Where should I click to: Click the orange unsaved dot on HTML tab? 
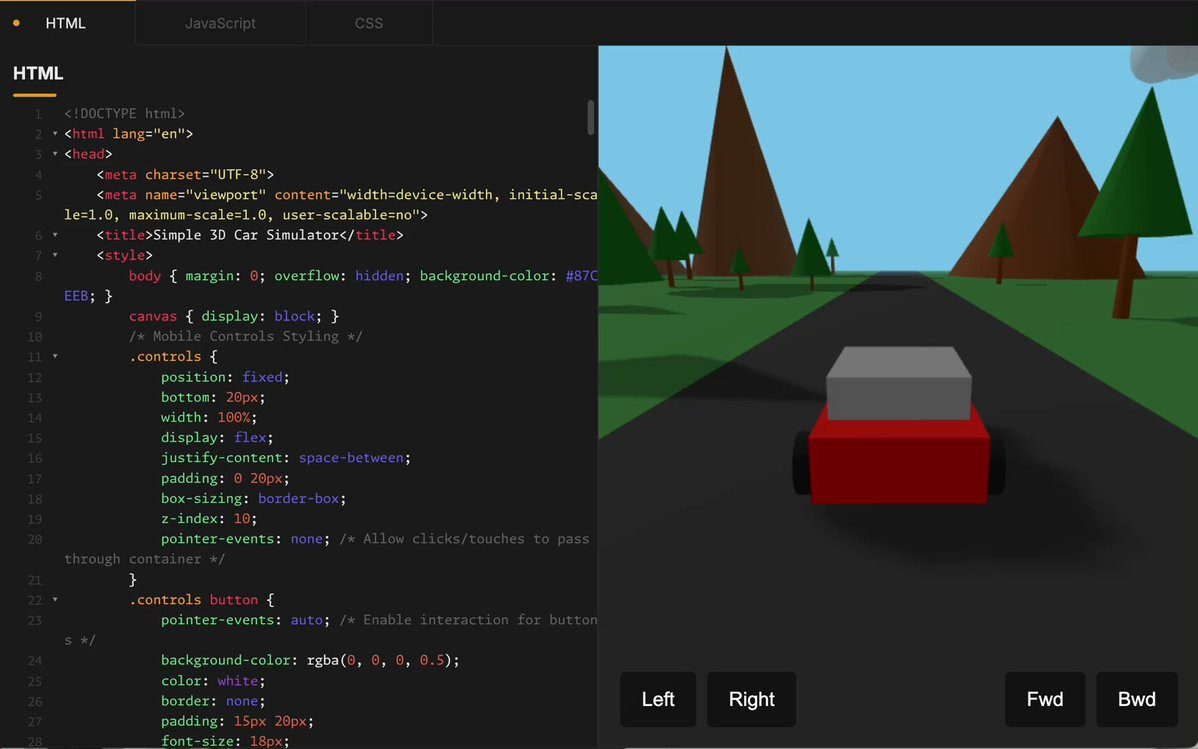click(x=16, y=23)
